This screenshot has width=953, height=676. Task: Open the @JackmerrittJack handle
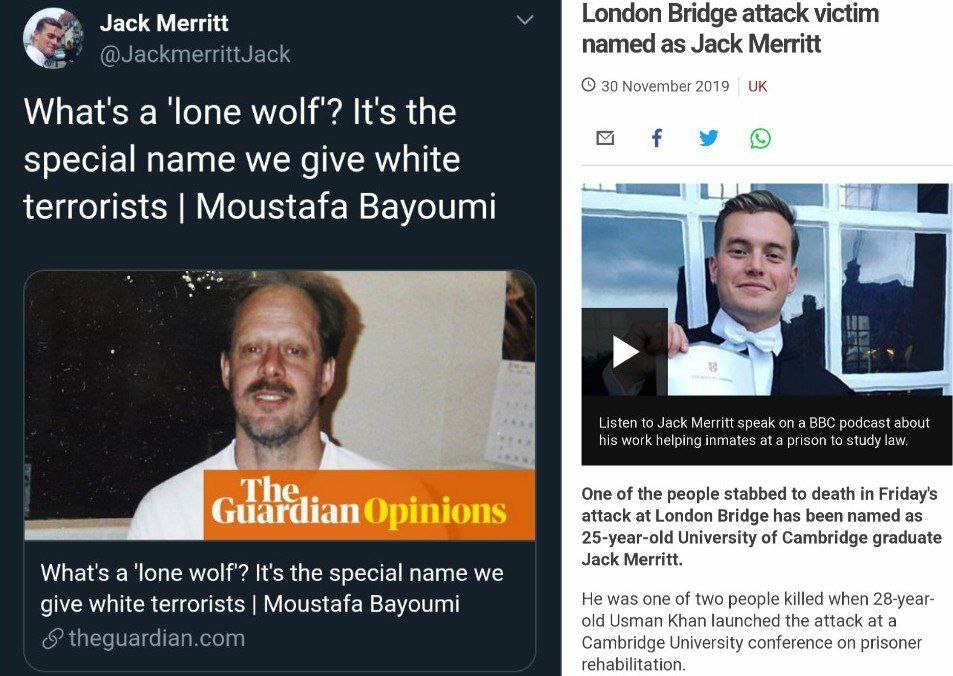[195, 55]
